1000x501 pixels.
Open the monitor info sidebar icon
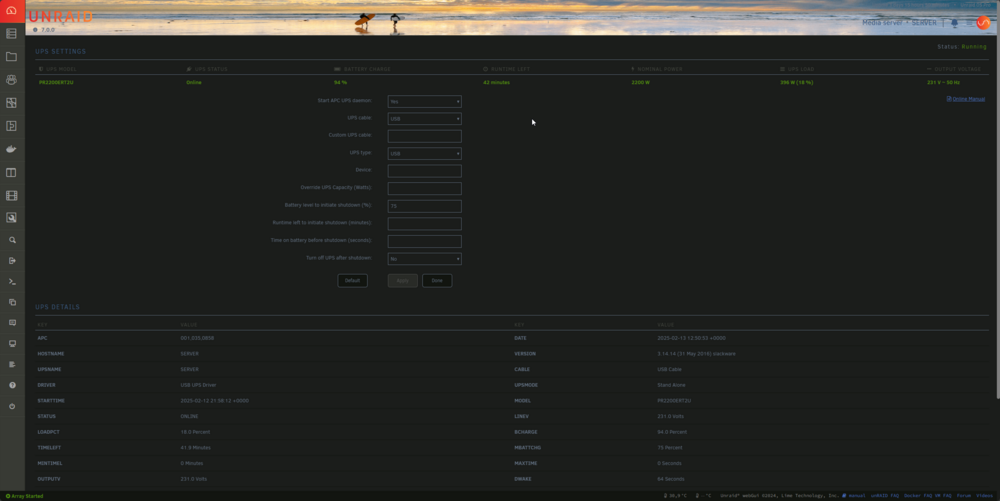(x=12, y=344)
